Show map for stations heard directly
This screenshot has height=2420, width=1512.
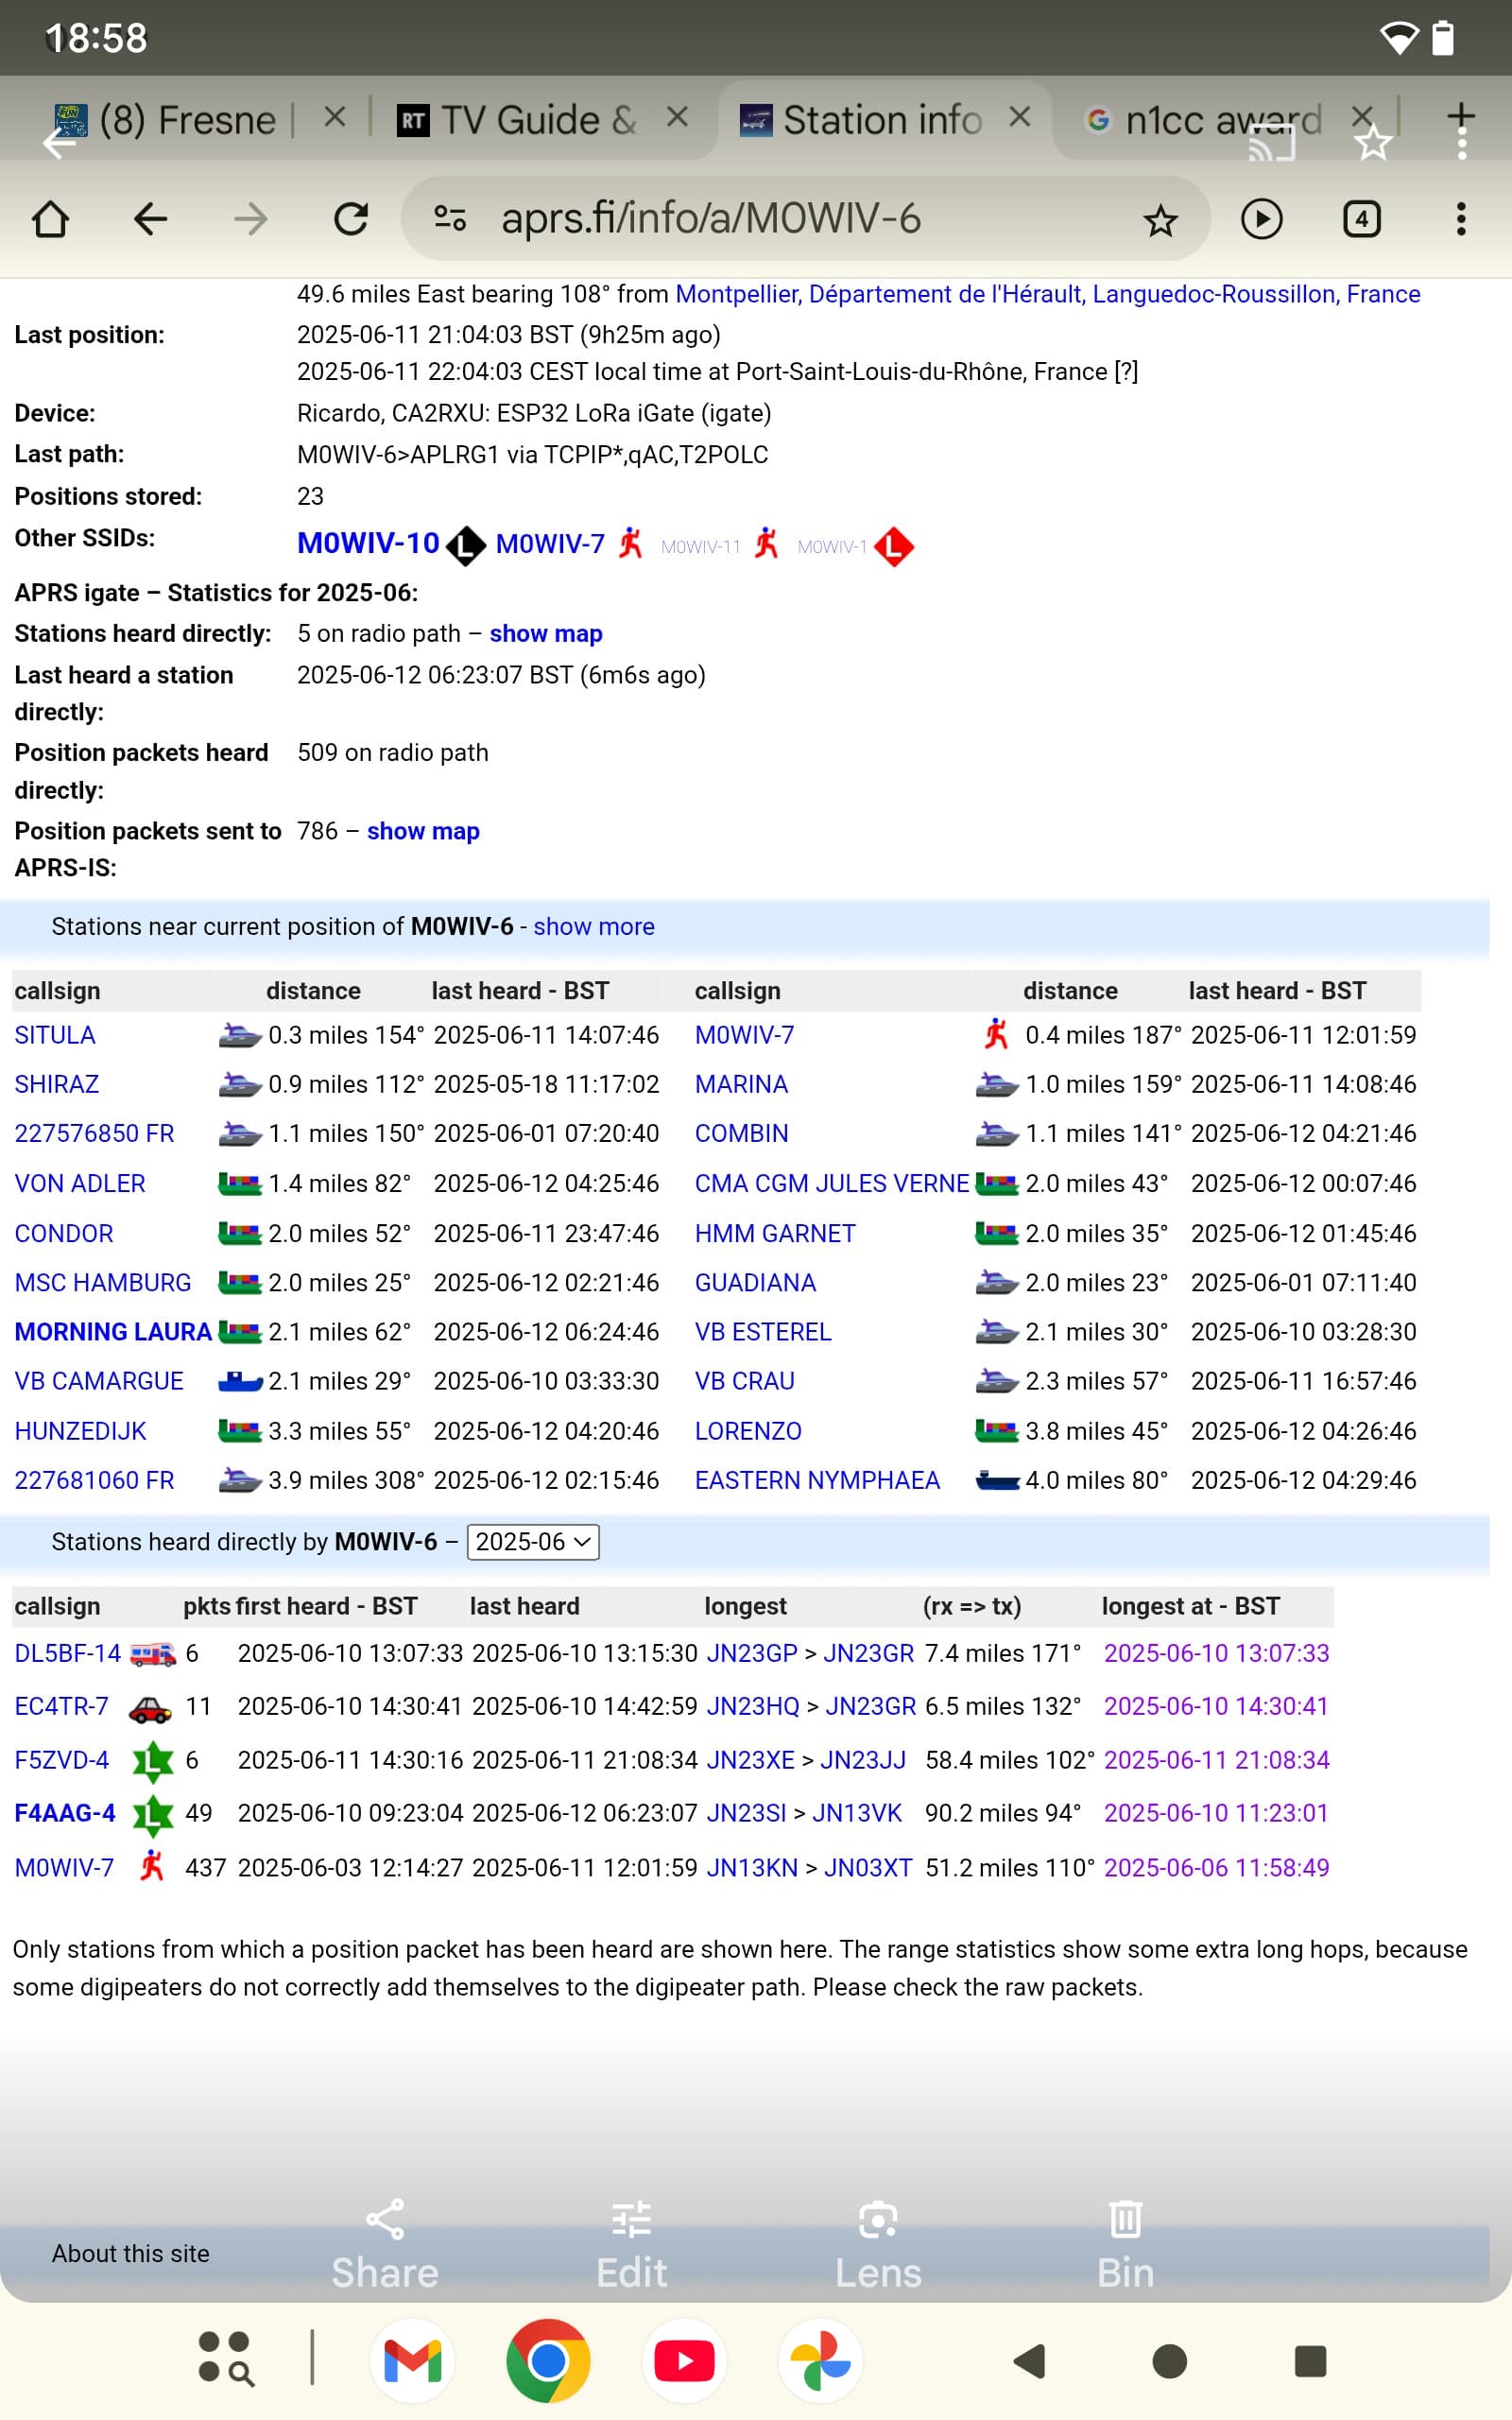point(545,634)
